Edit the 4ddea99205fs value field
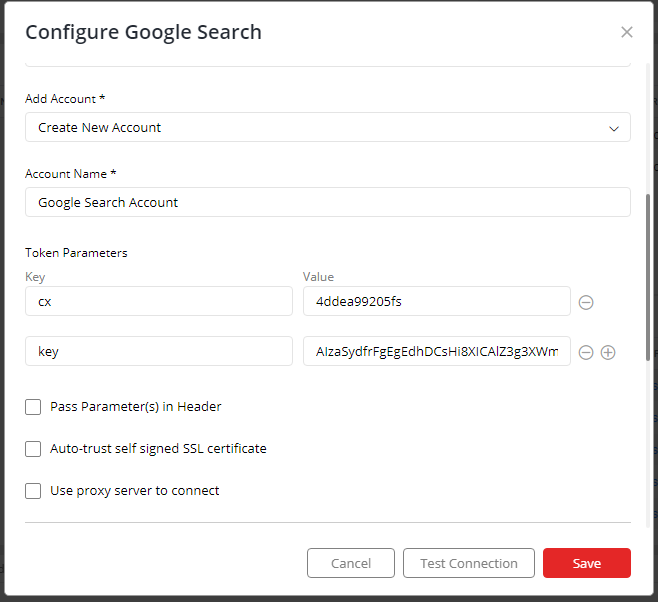This screenshot has width=658, height=602. [437, 301]
